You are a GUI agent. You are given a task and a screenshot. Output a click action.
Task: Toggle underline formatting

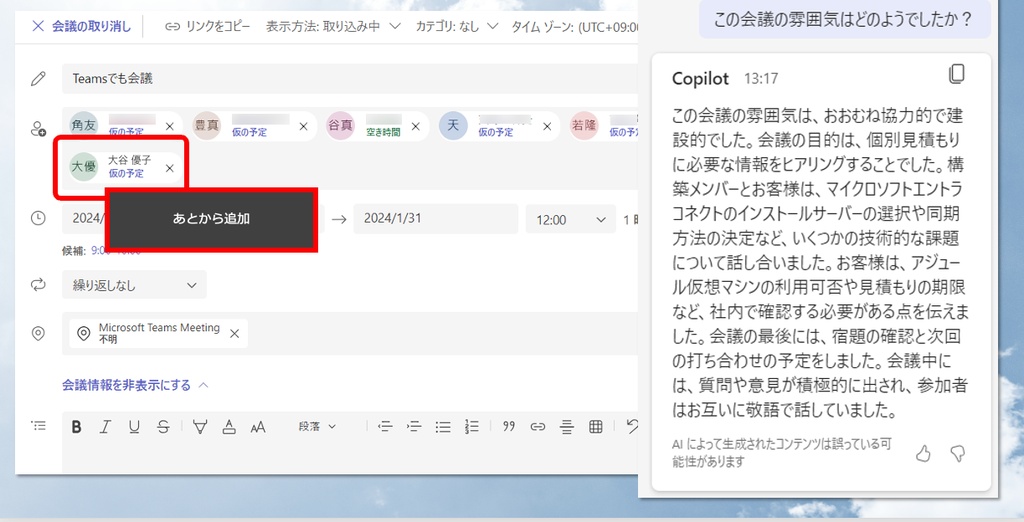pyautogui.click(x=134, y=427)
